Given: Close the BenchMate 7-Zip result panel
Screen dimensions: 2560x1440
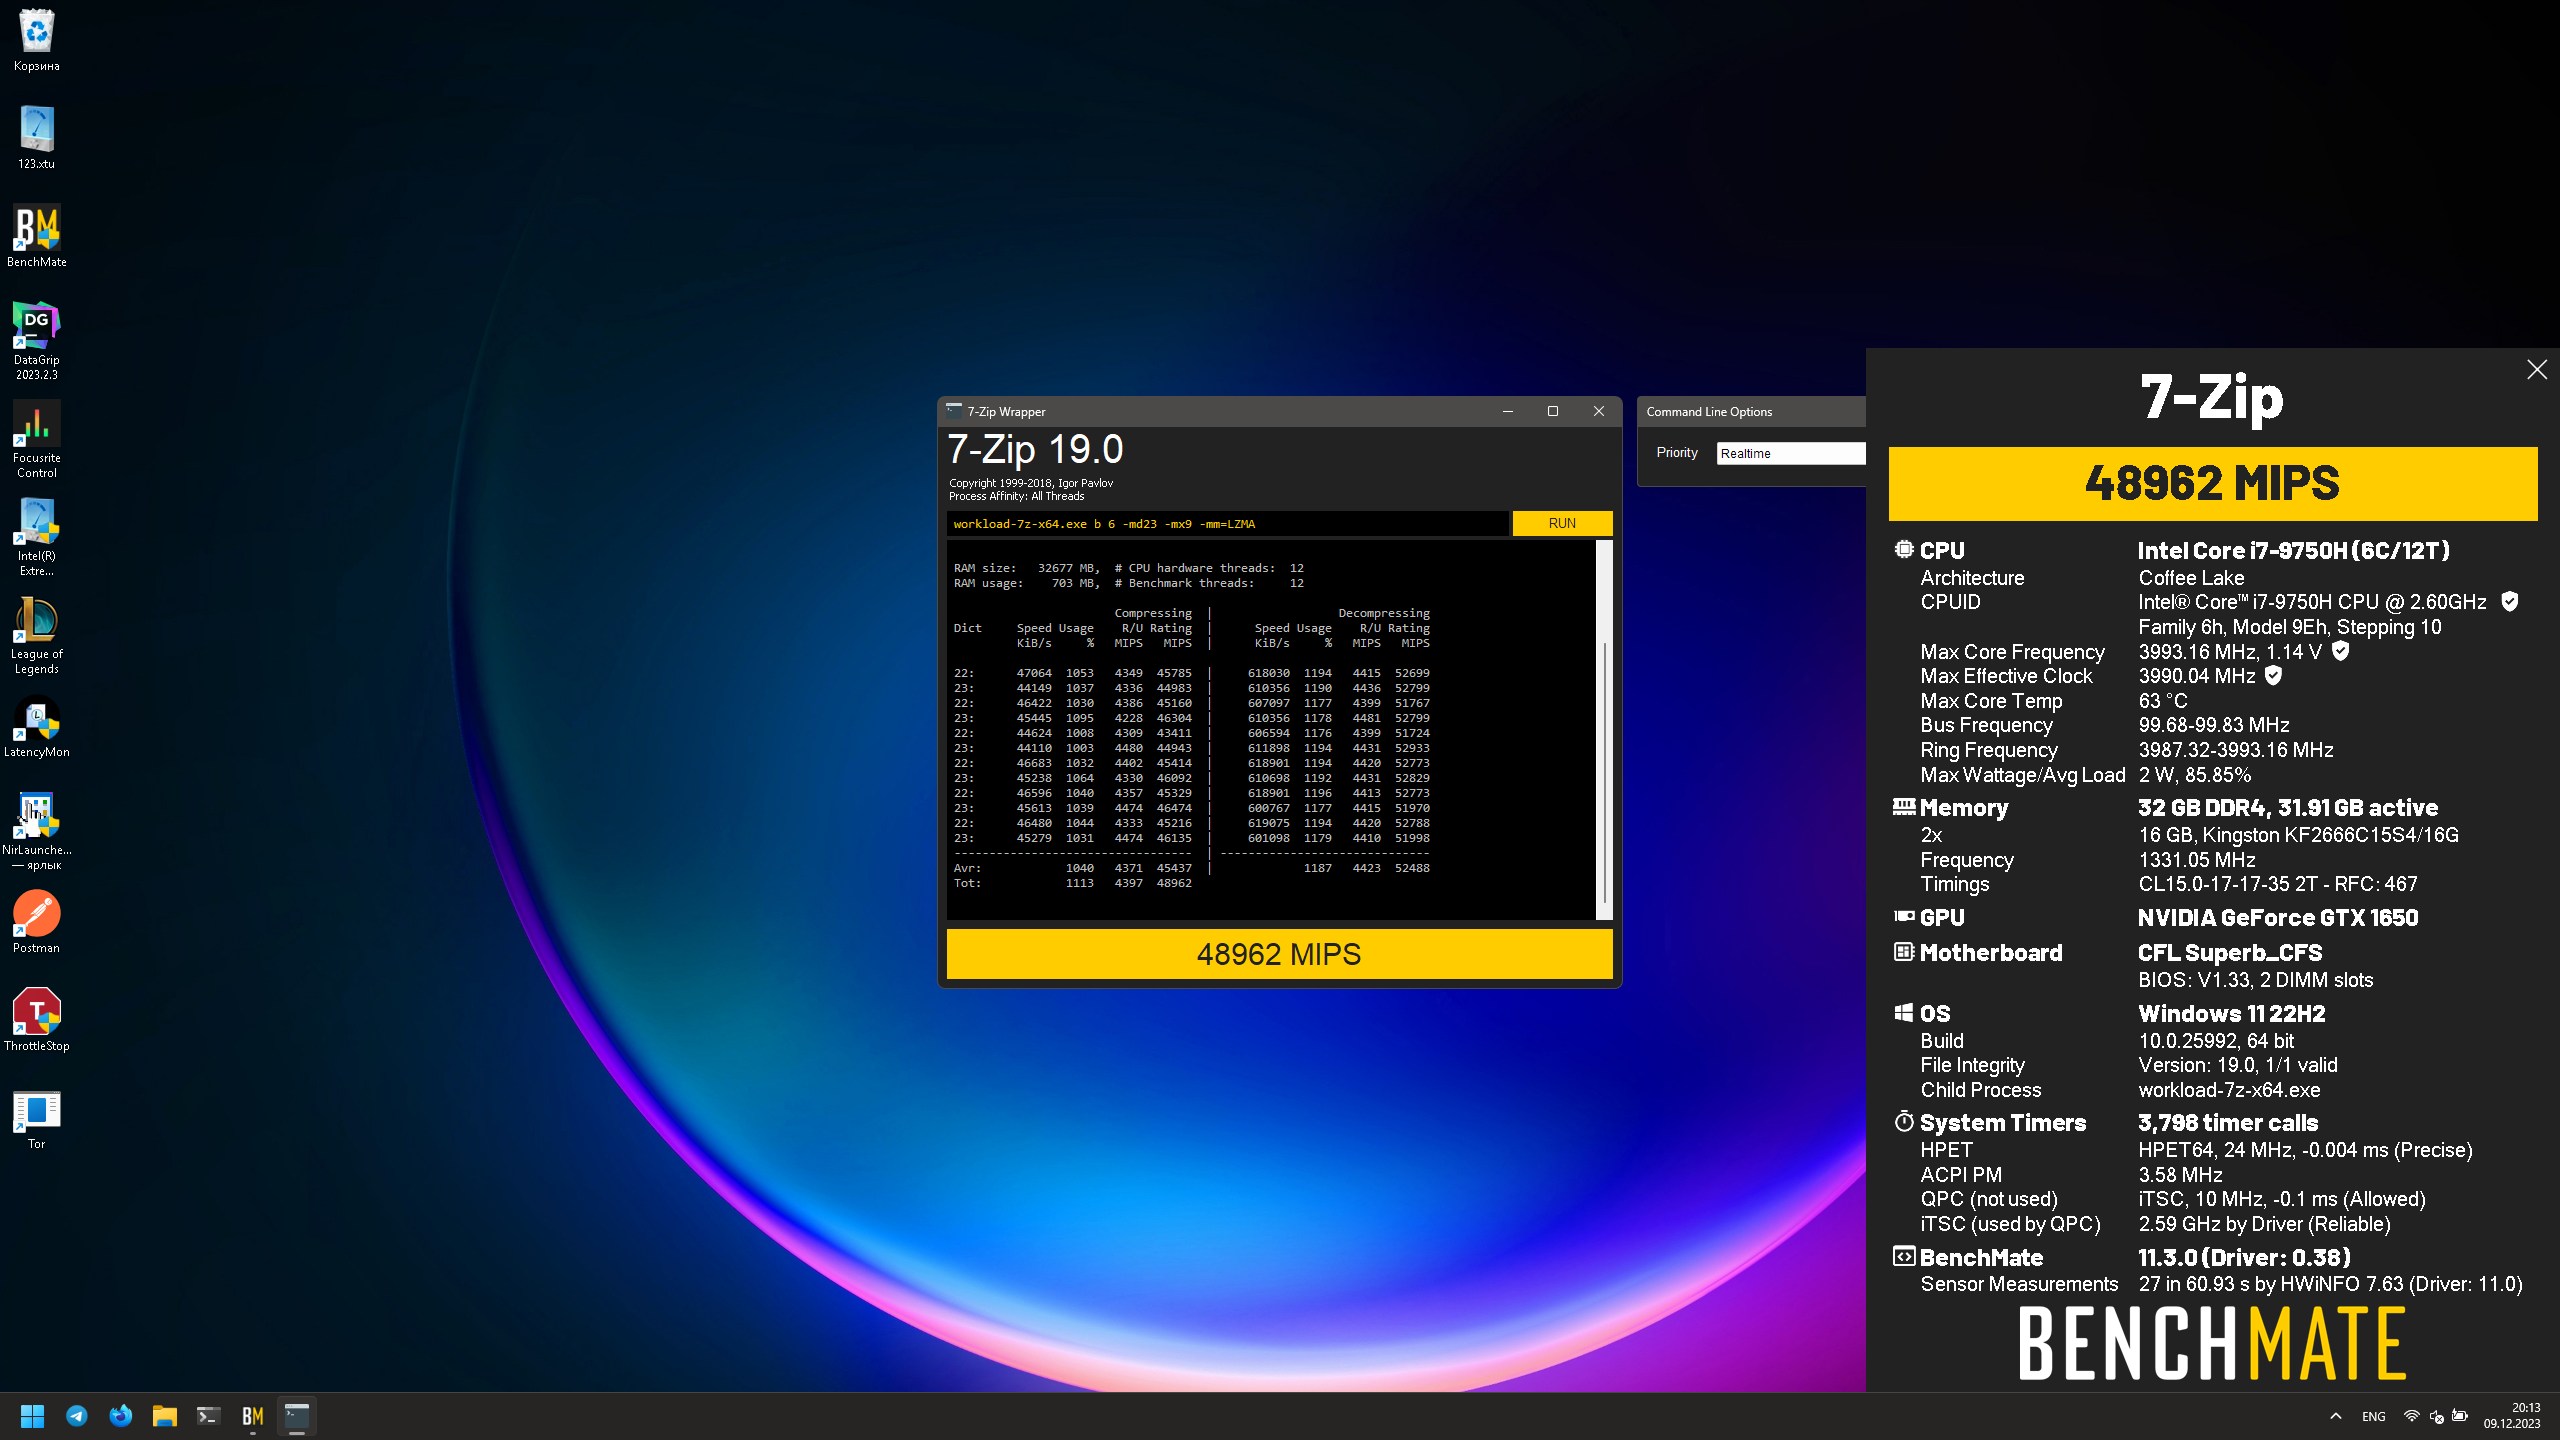Looking at the screenshot, I should point(2537,370).
